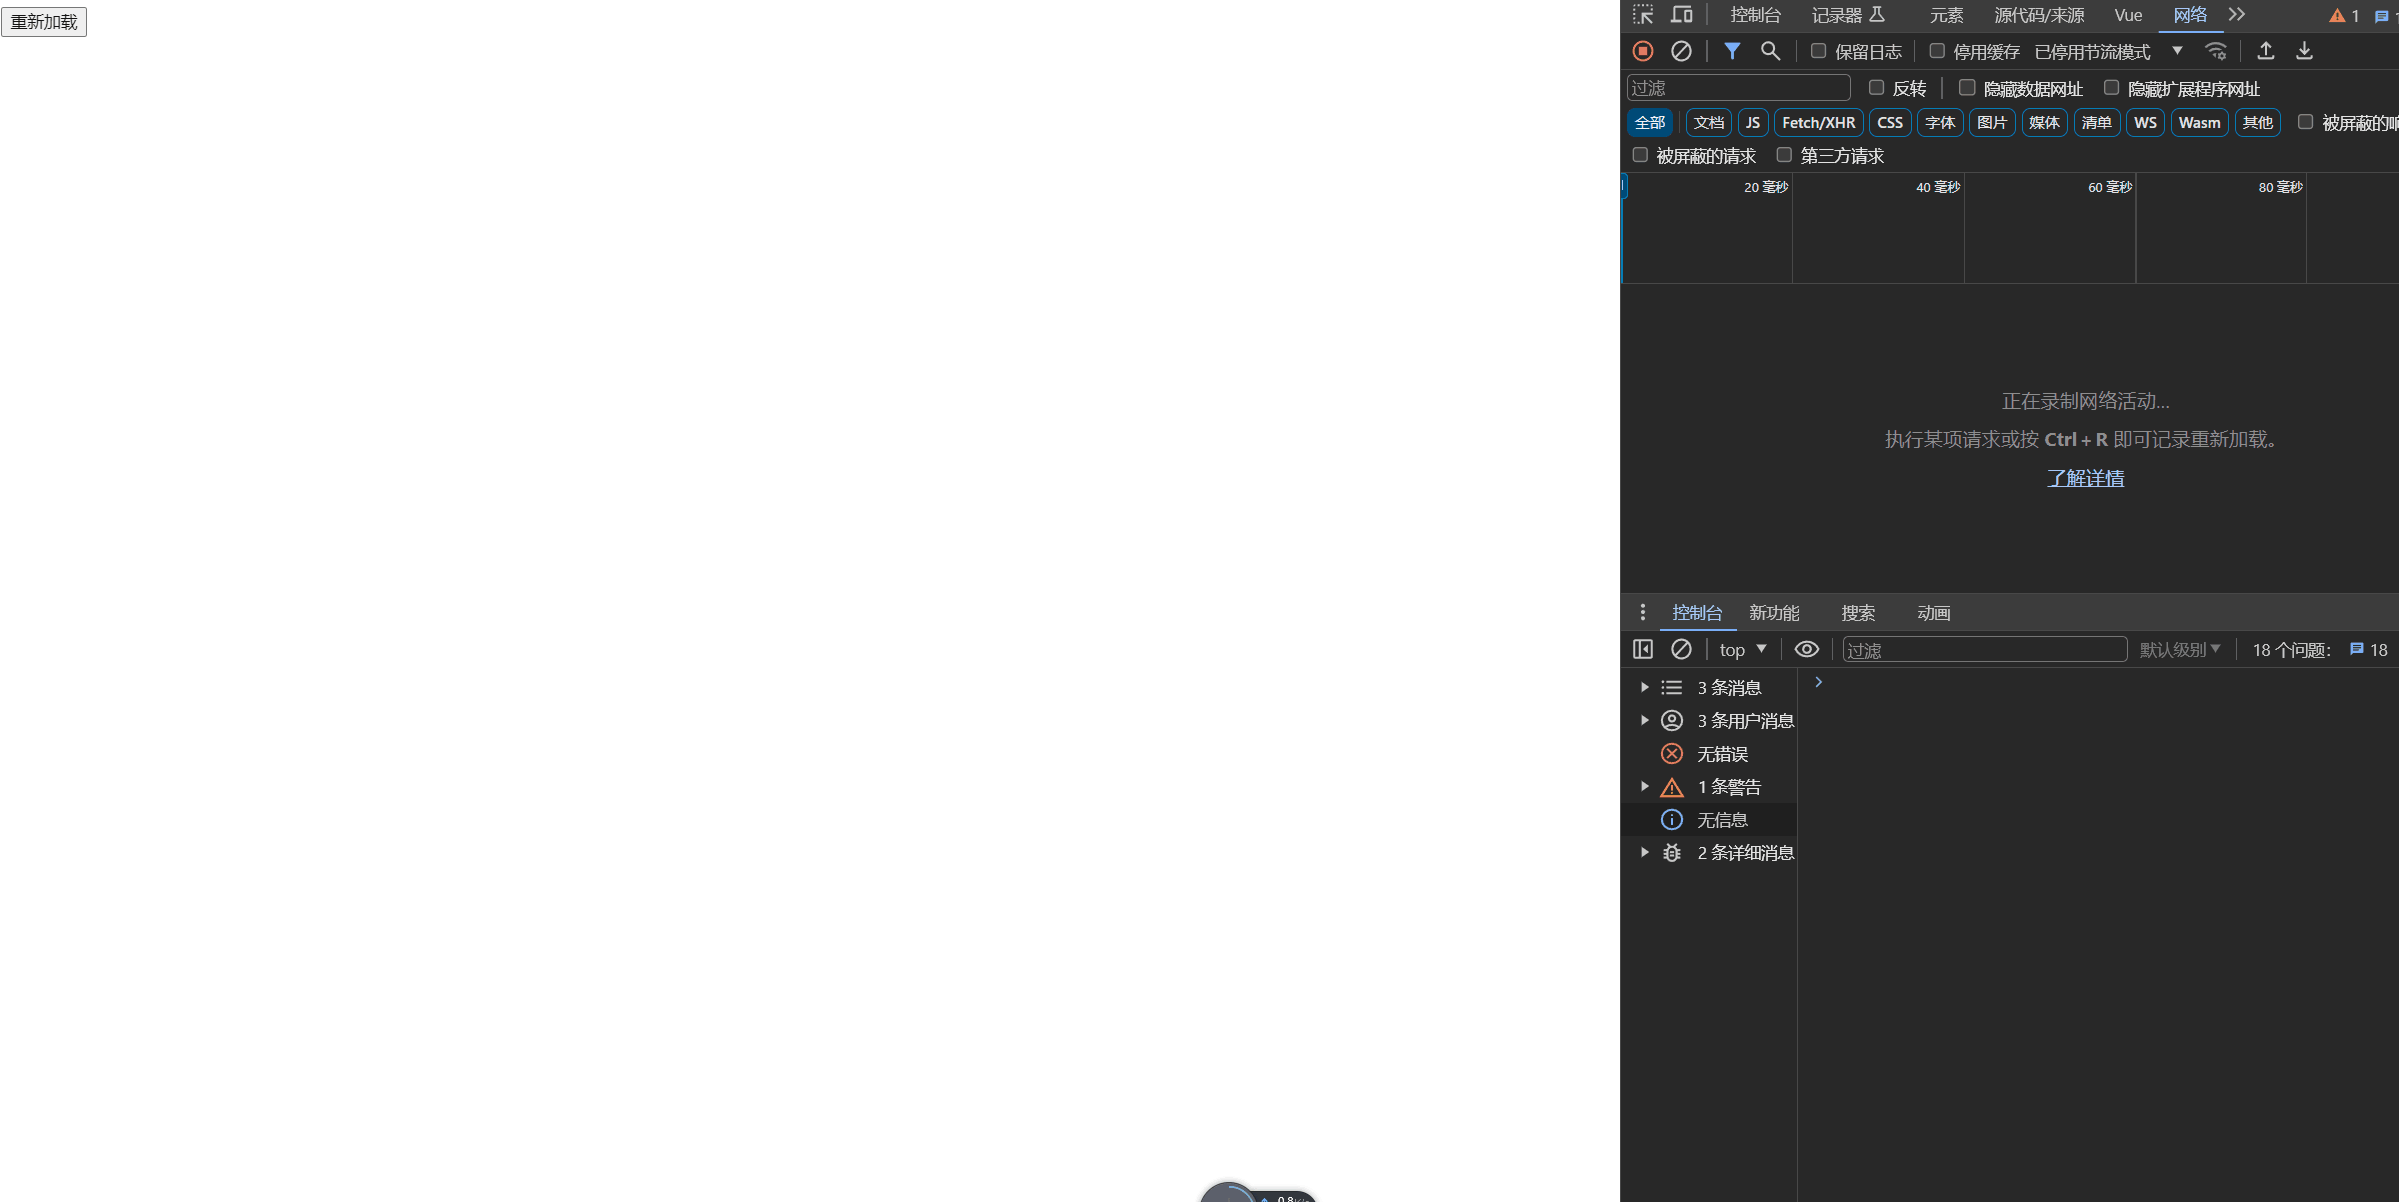Image resolution: width=2399 pixels, height=1202 pixels.
Task: Toggle the device emulation toolbar
Action: [x=1682, y=15]
